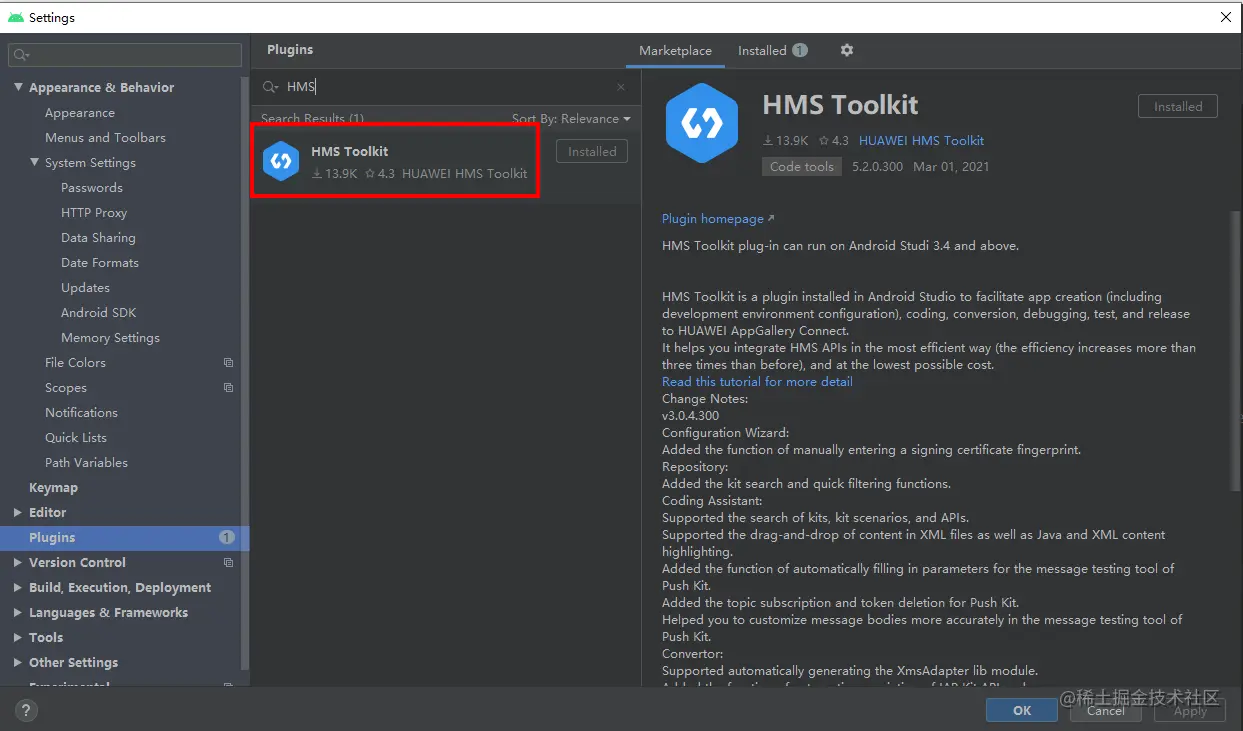Screen dimensions: 1243x731
Task: Click the Apply button
Action: click(1190, 710)
